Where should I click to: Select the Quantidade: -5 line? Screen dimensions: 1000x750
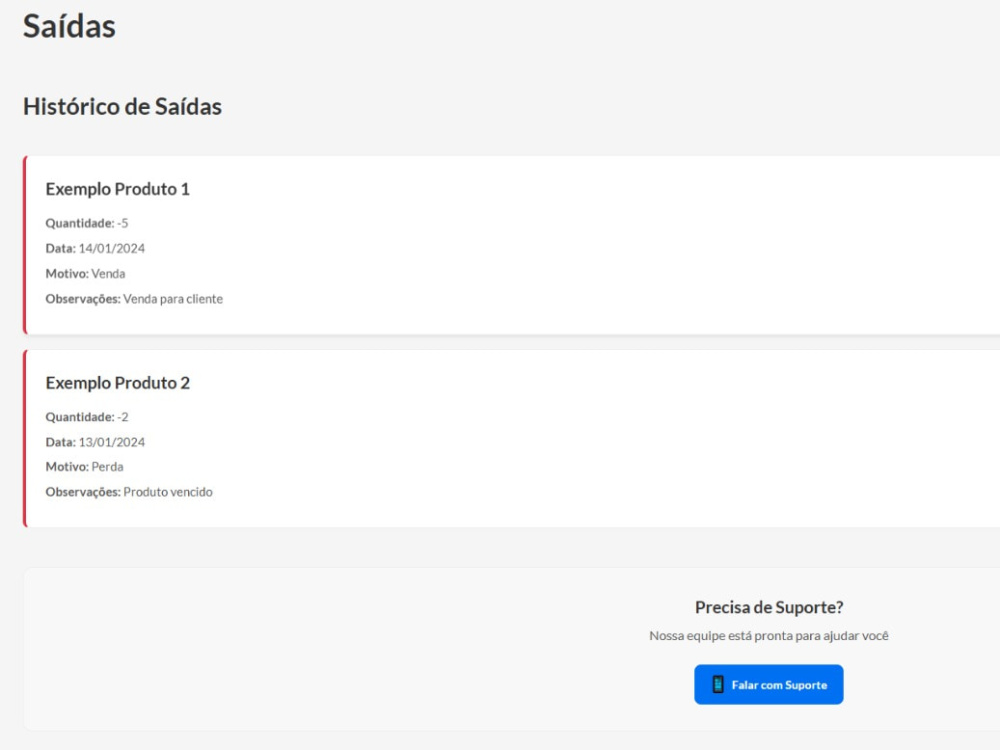[x=87, y=223]
